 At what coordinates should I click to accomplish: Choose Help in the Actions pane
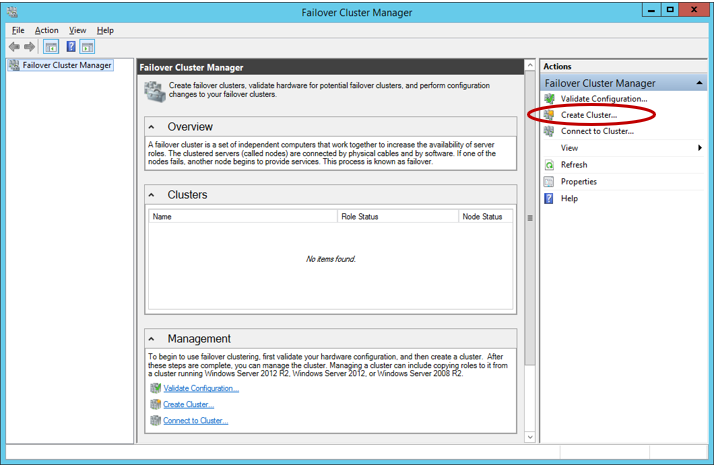569,199
